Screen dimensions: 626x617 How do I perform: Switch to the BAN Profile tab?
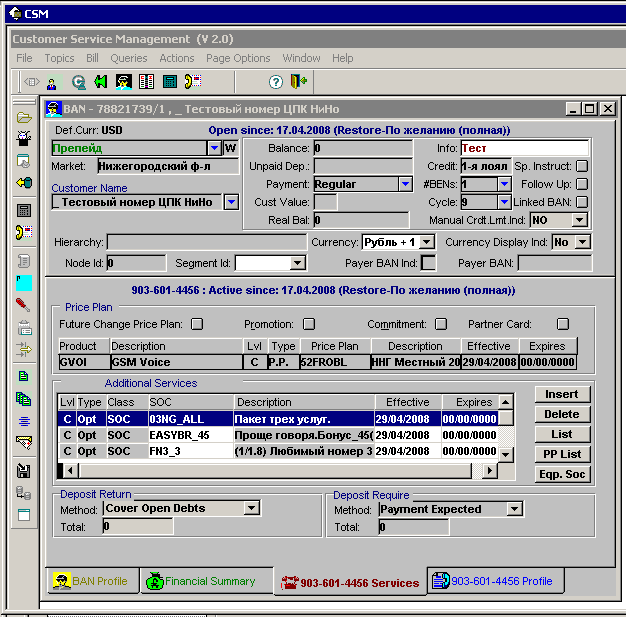coord(92,581)
